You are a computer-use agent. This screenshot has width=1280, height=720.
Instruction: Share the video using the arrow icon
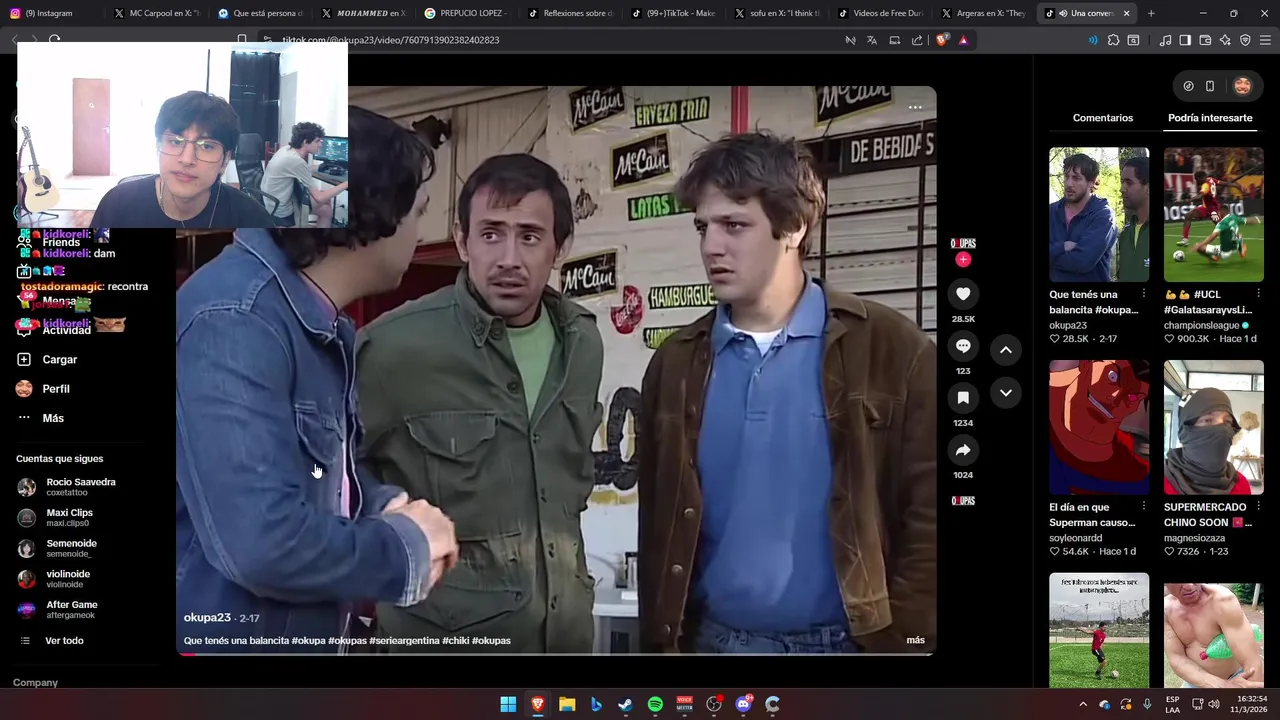point(963,449)
